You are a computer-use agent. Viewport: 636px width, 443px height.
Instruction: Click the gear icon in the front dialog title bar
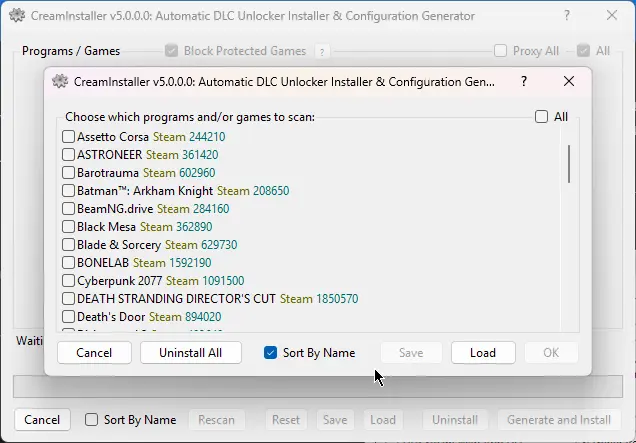pos(60,82)
